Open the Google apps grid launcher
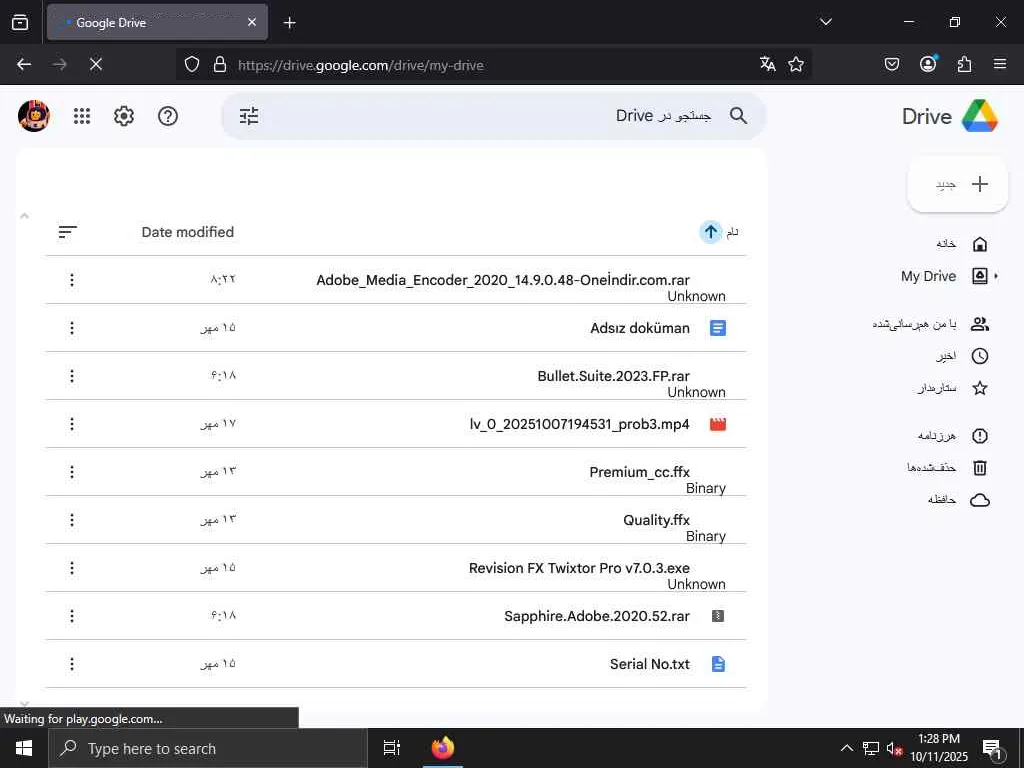 (x=82, y=116)
